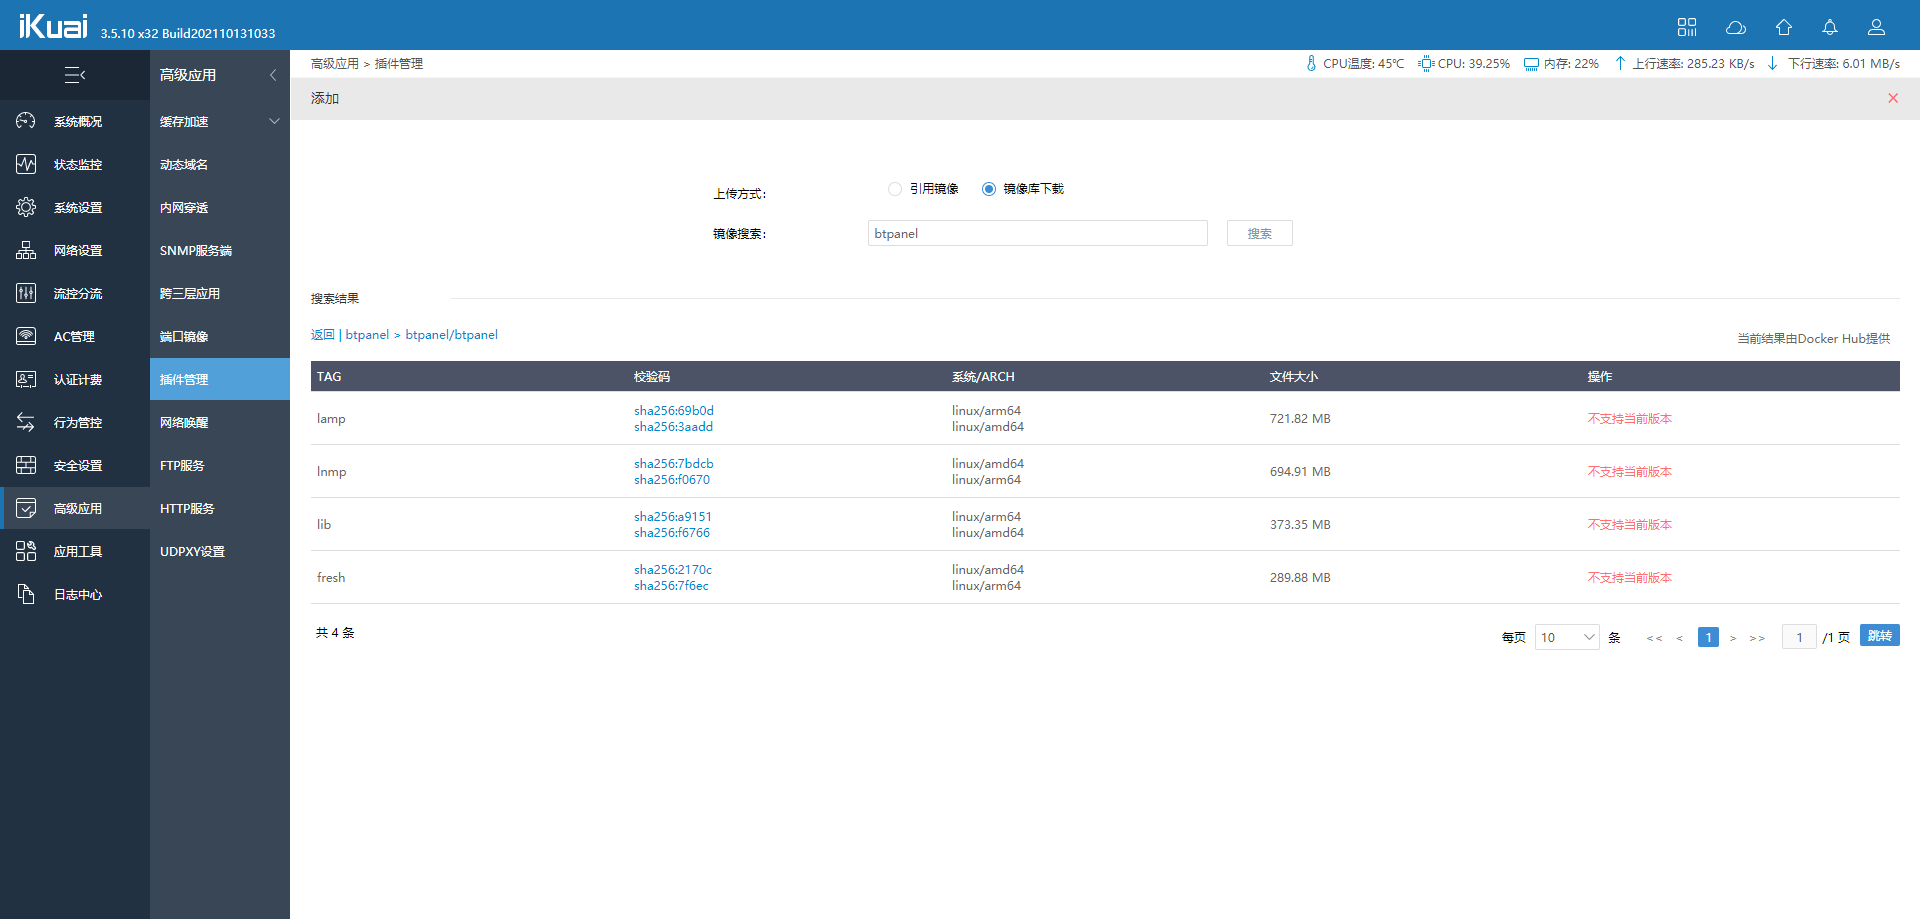Open user account icon
The height and width of the screenshot is (919, 1920).
click(1877, 27)
